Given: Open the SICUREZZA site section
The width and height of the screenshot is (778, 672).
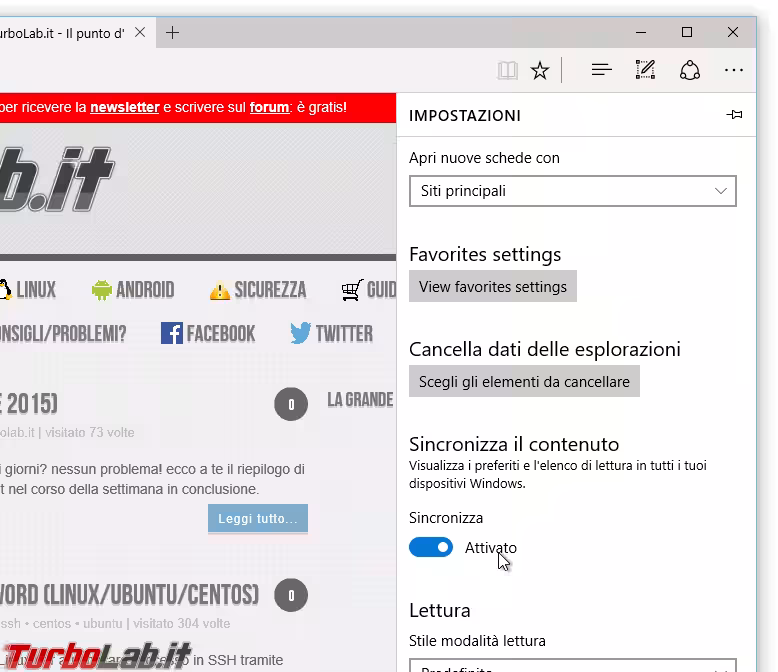Looking at the screenshot, I should point(270,290).
